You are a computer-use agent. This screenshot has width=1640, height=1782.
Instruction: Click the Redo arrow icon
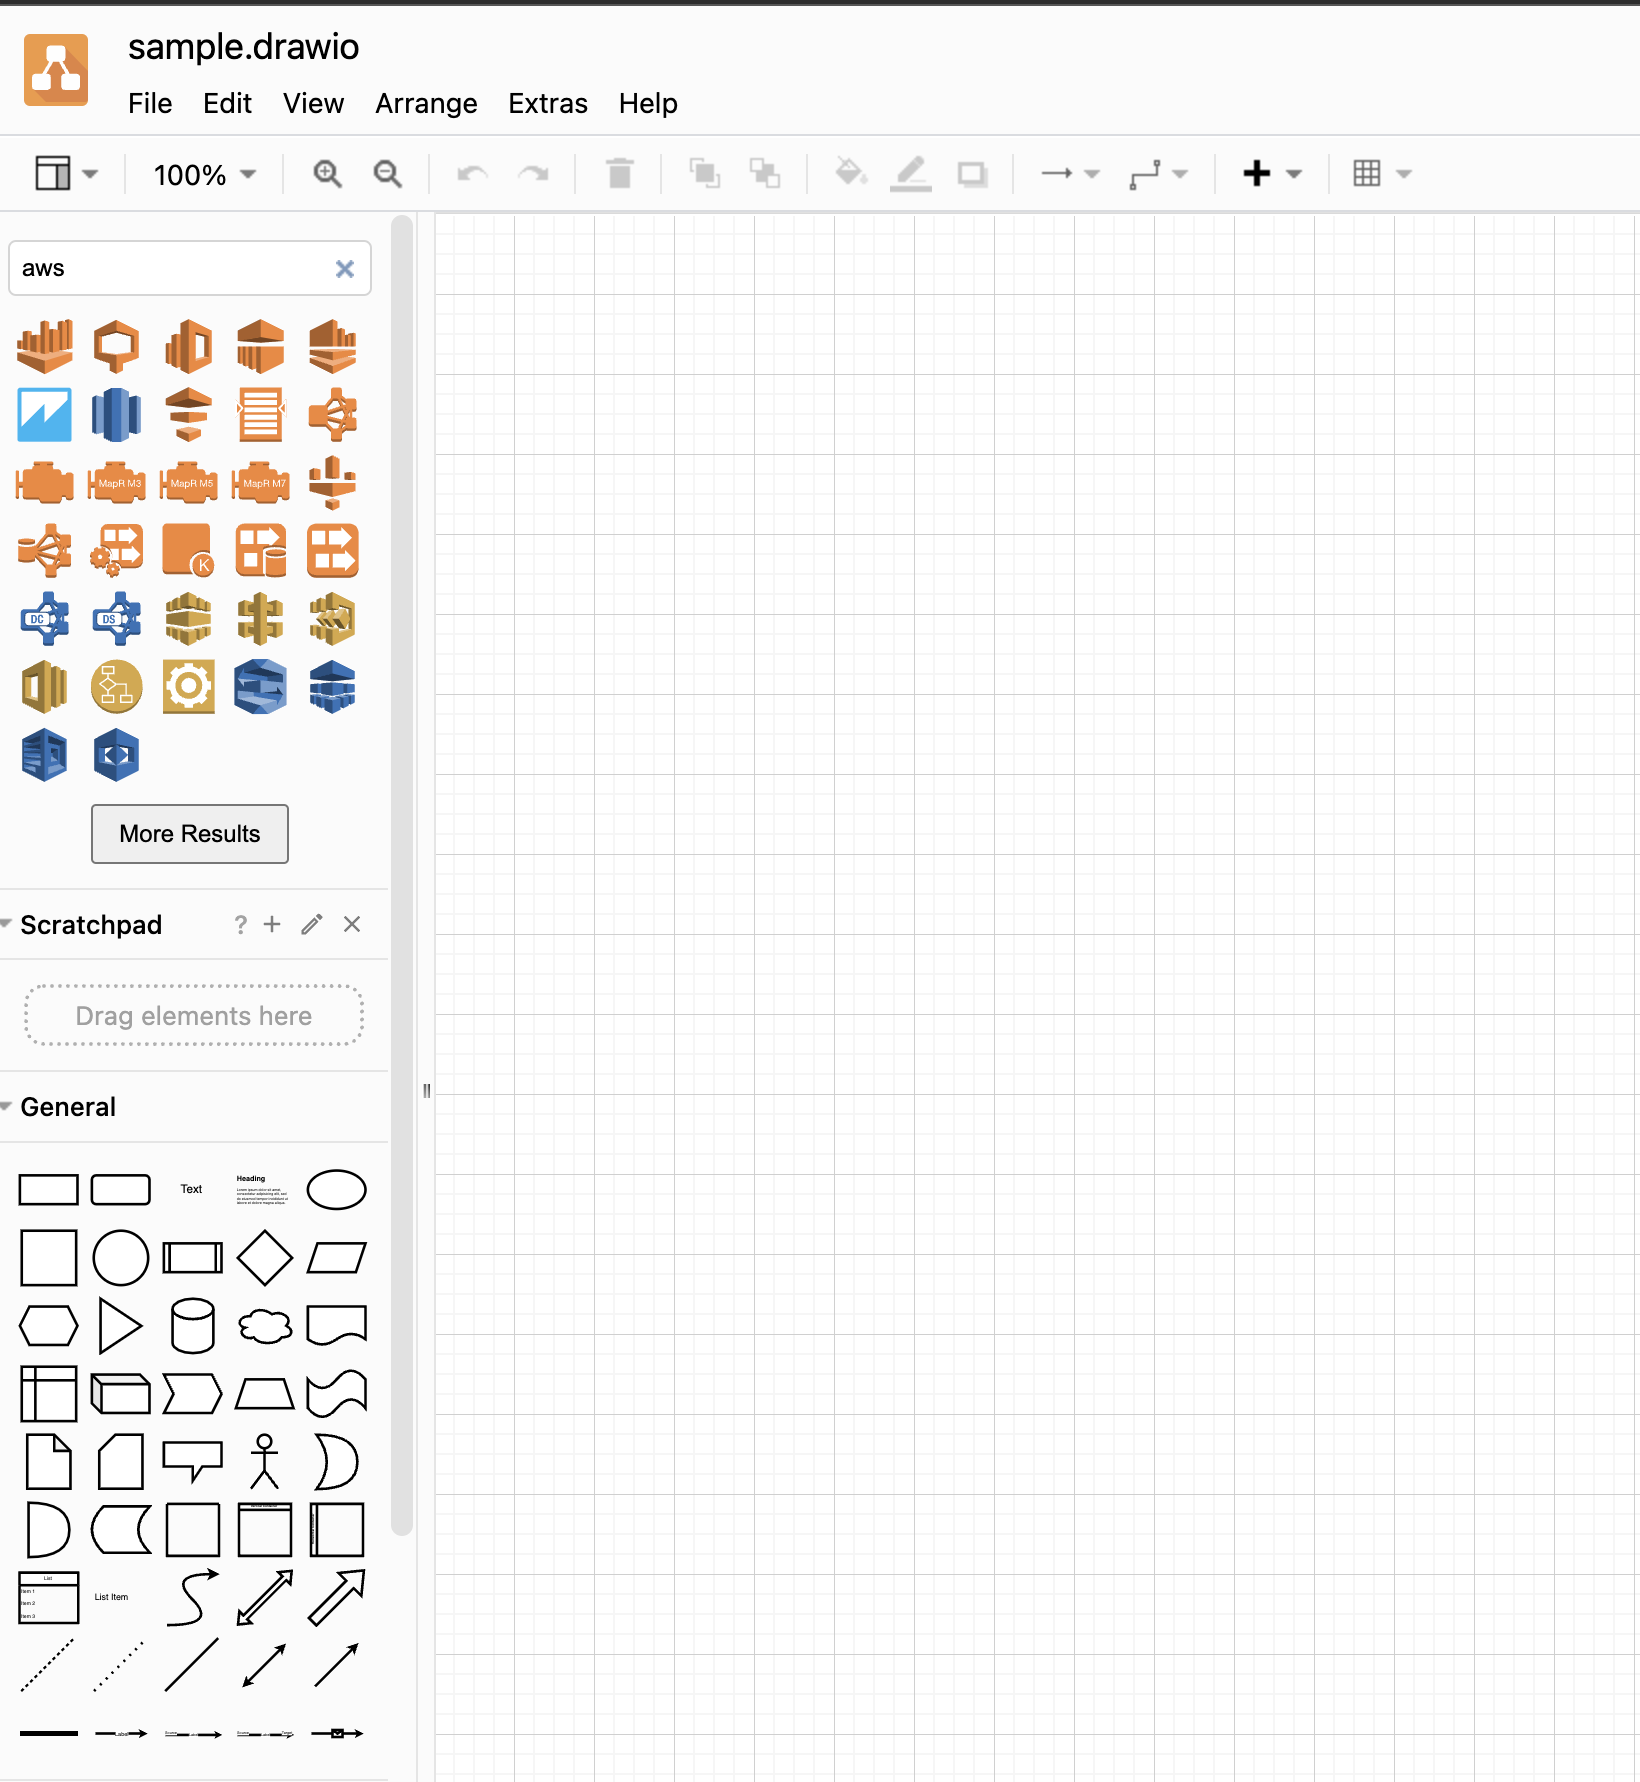(x=533, y=174)
